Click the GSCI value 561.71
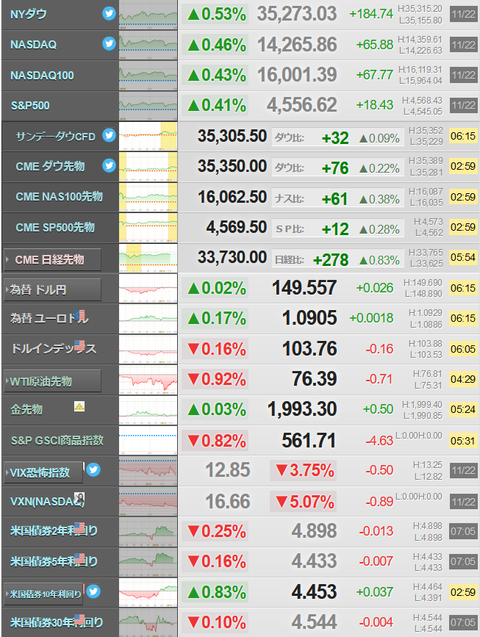 pos(309,440)
